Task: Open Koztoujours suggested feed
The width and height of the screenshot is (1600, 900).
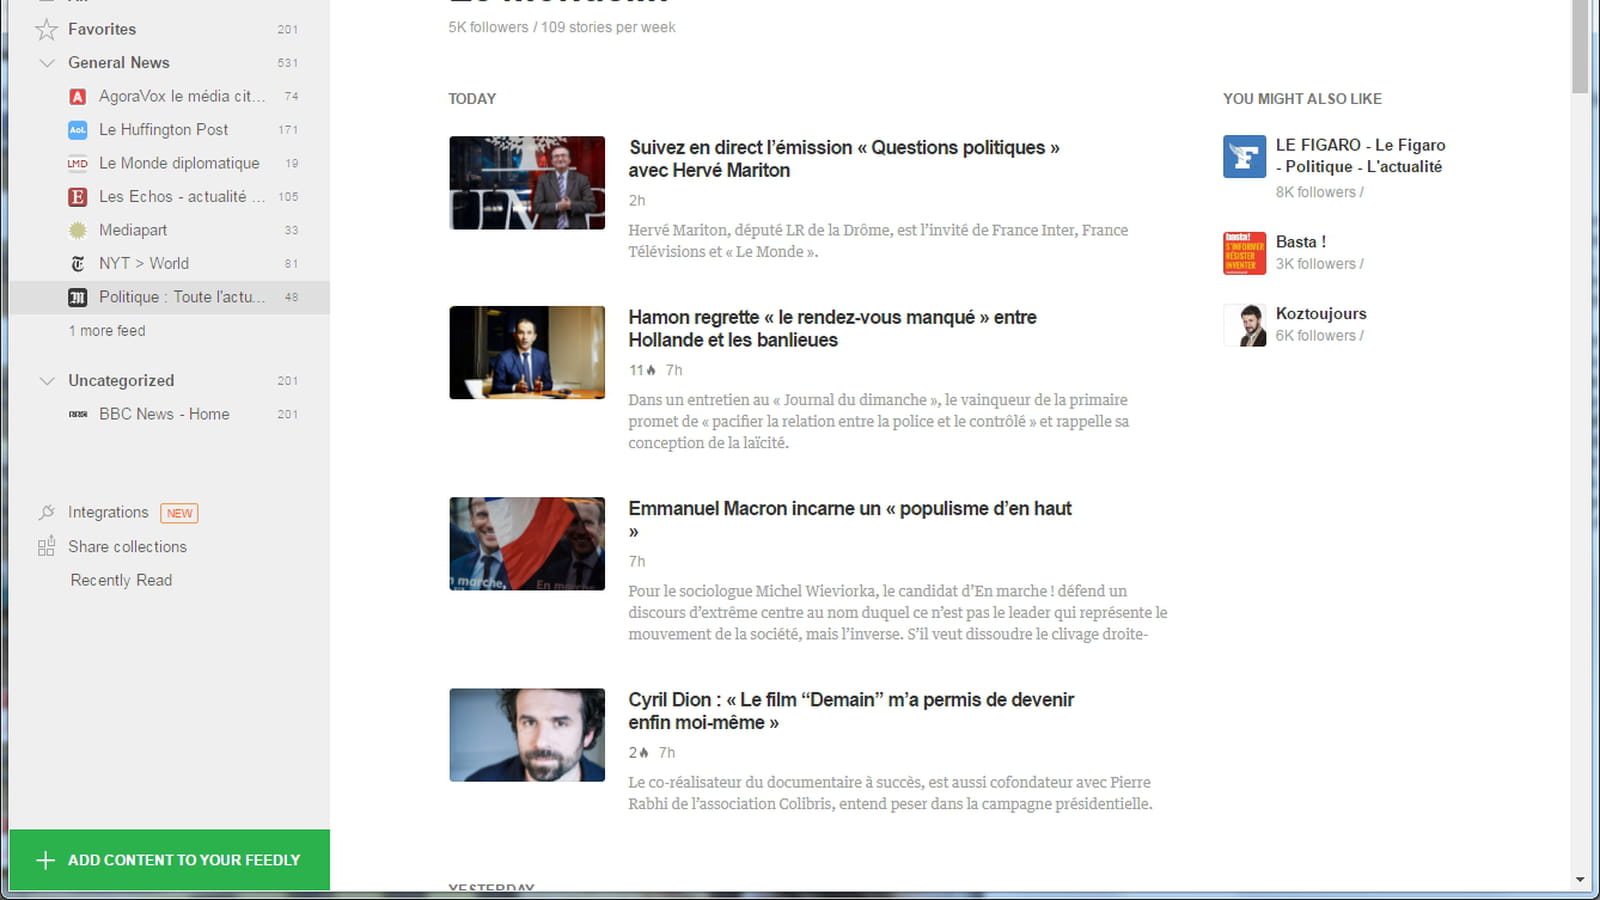Action: (x=1320, y=314)
